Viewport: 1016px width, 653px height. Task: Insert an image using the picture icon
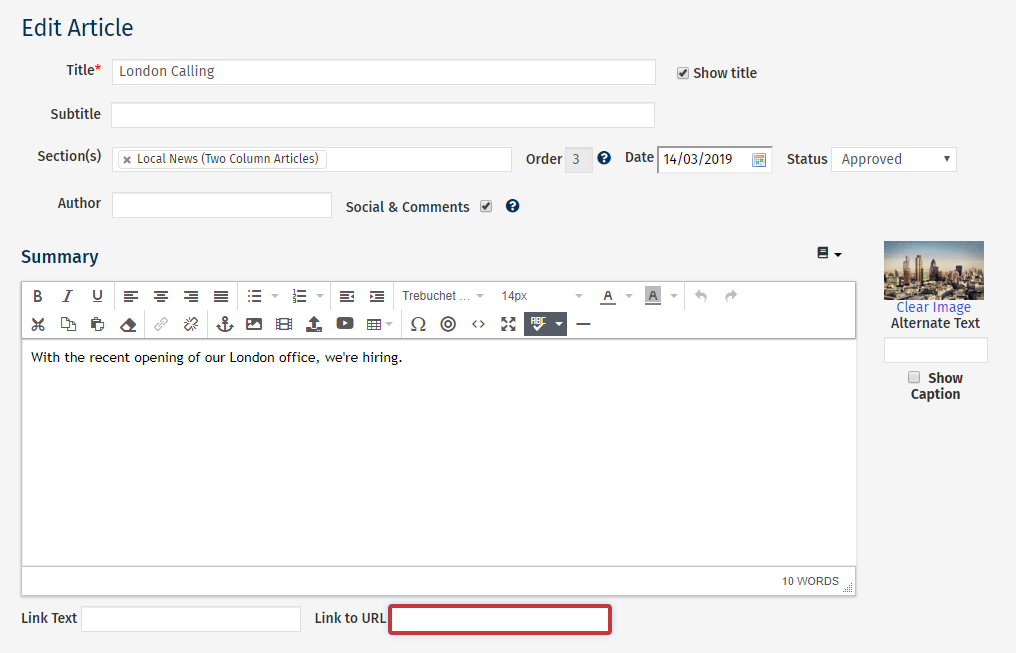coord(254,324)
